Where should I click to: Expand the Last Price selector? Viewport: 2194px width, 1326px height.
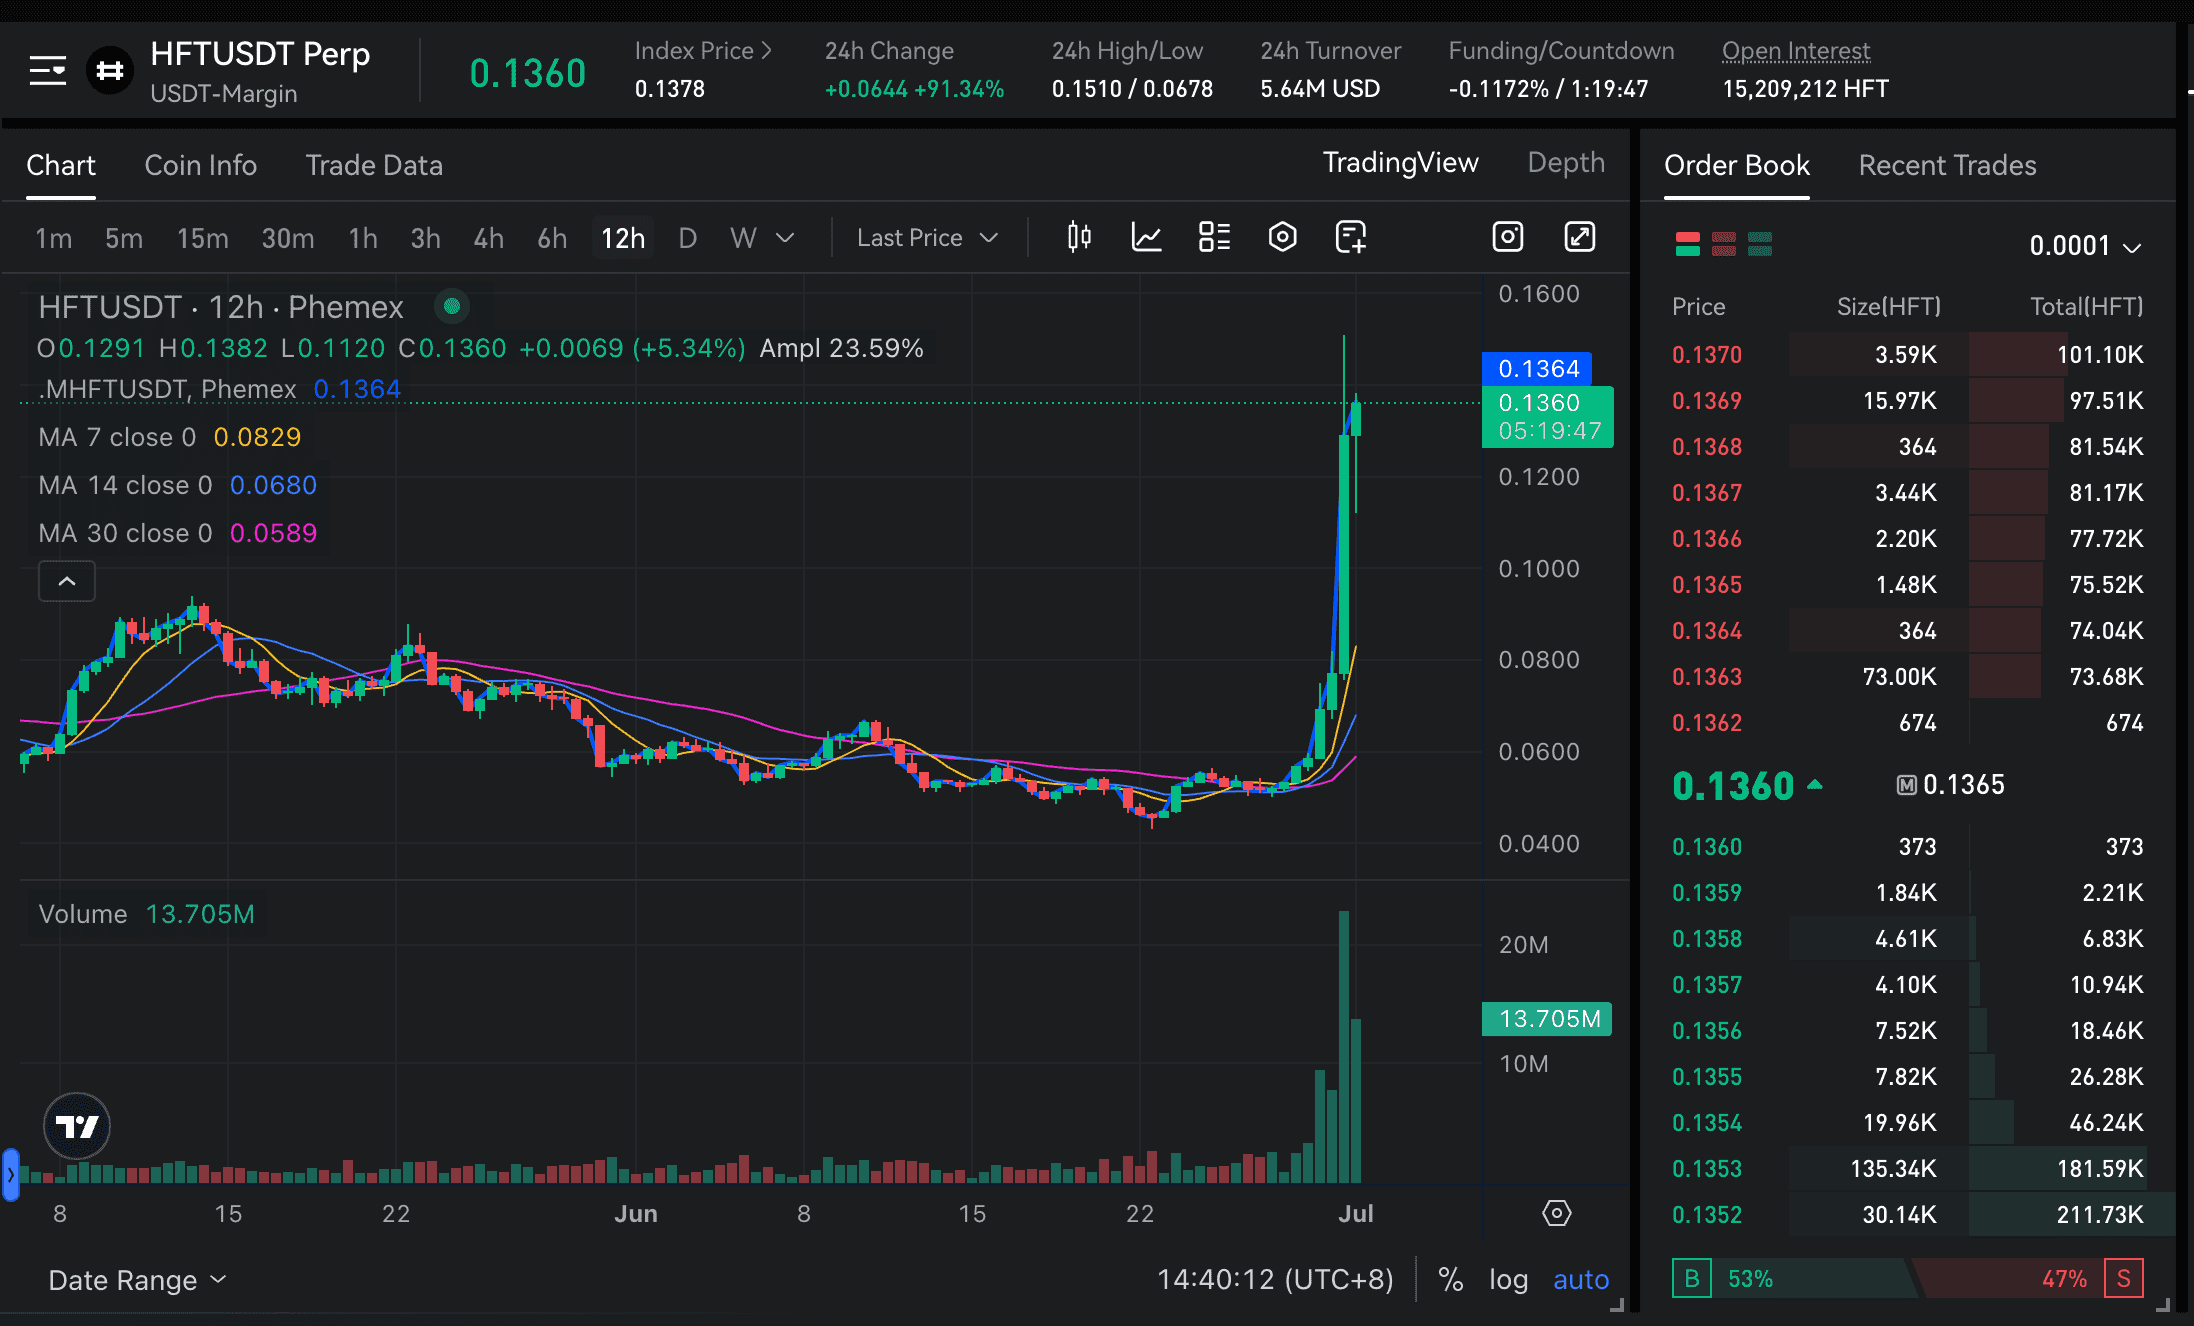(x=925, y=237)
